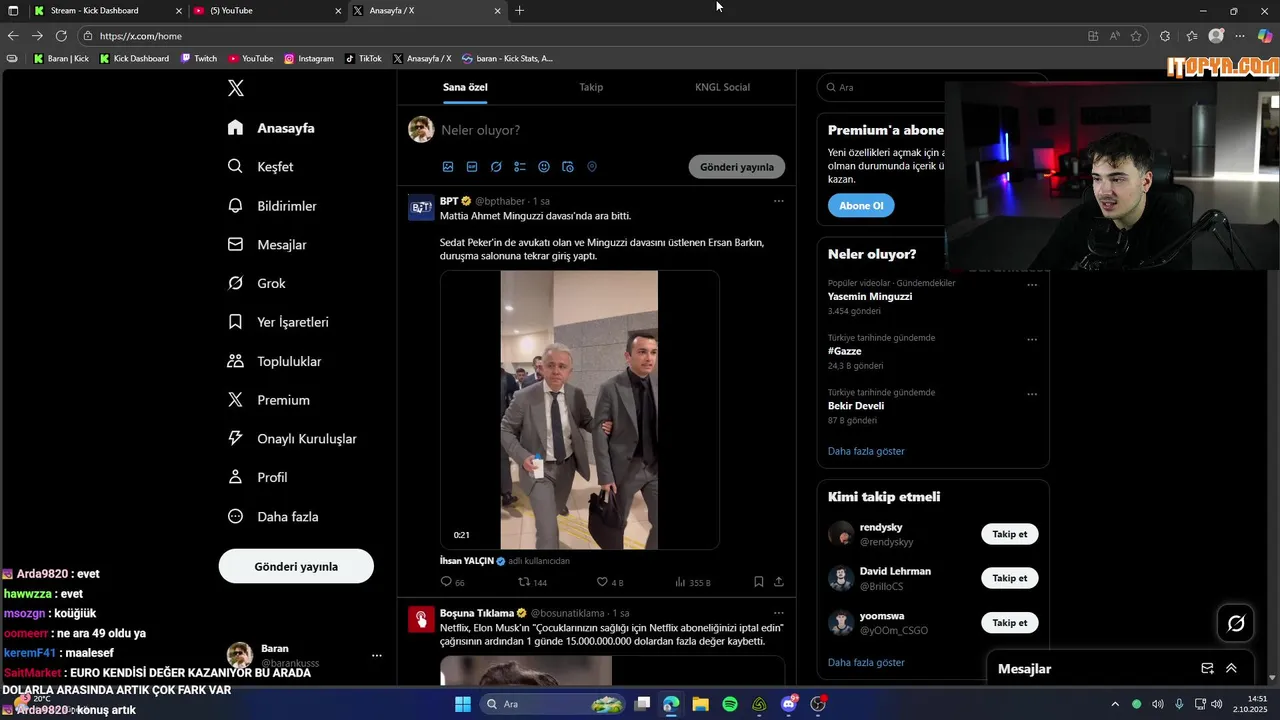Viewport: 1280px width, 720px height.
Task: Click Grok icon in composer toolbar
Action: pyautogui.click(x=496, y=167)
